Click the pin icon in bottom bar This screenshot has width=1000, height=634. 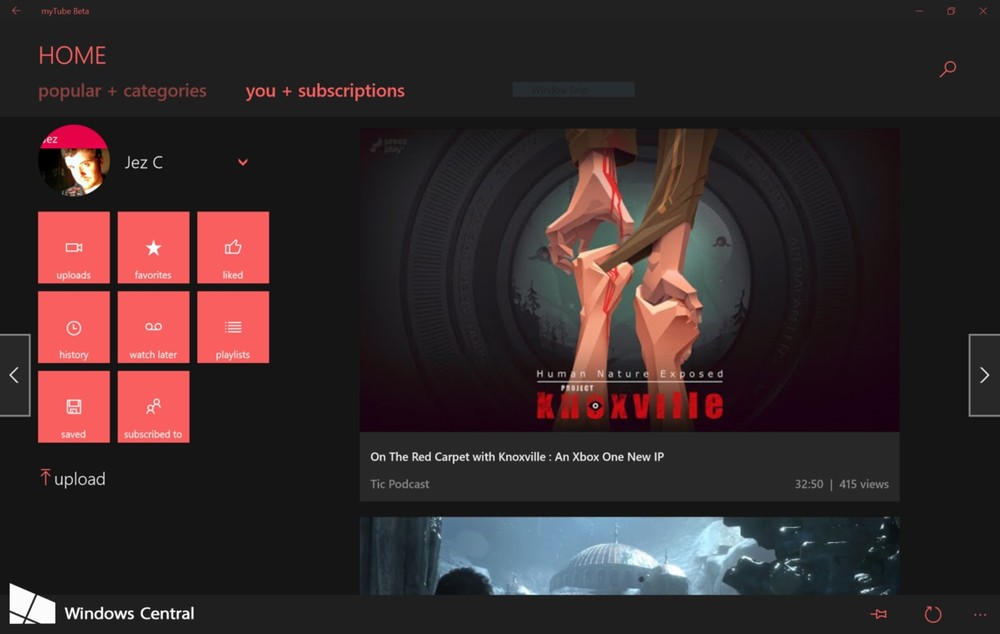879,614
